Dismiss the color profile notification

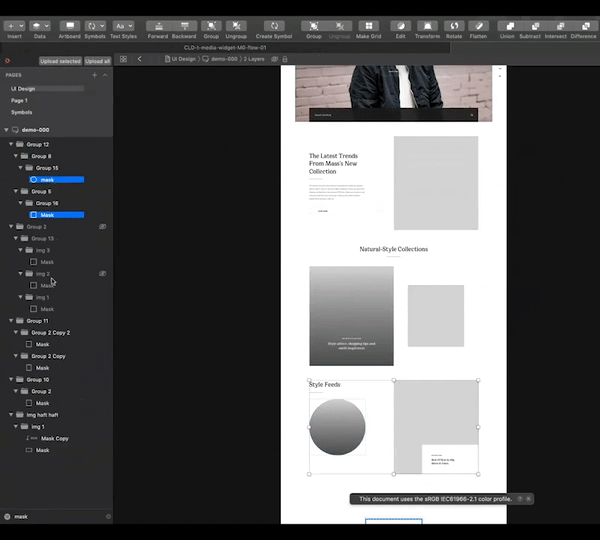coord(528,499)
